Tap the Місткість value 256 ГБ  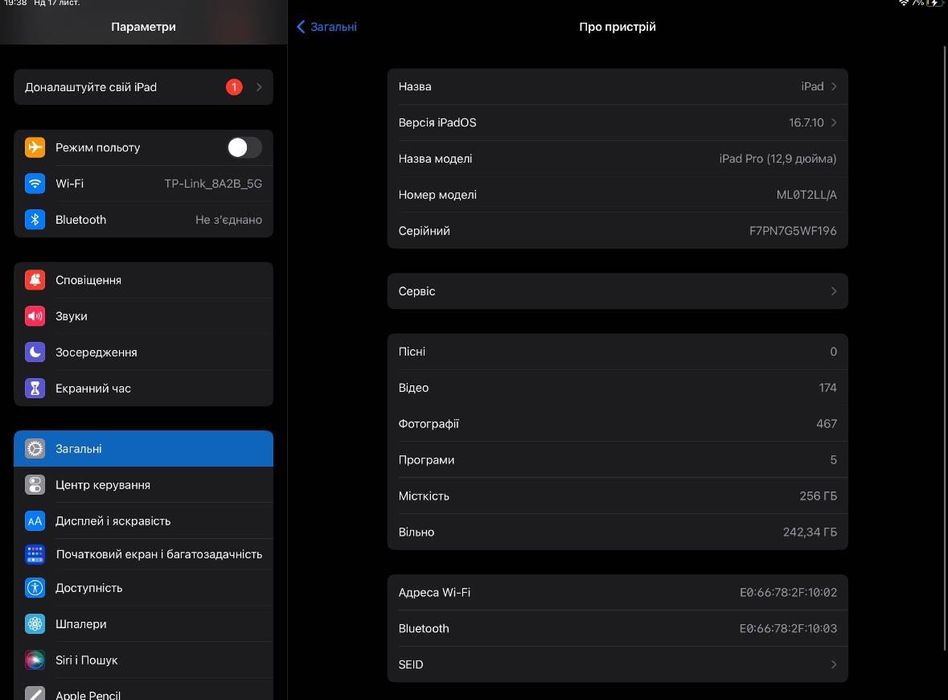click(x=818, y=496)
